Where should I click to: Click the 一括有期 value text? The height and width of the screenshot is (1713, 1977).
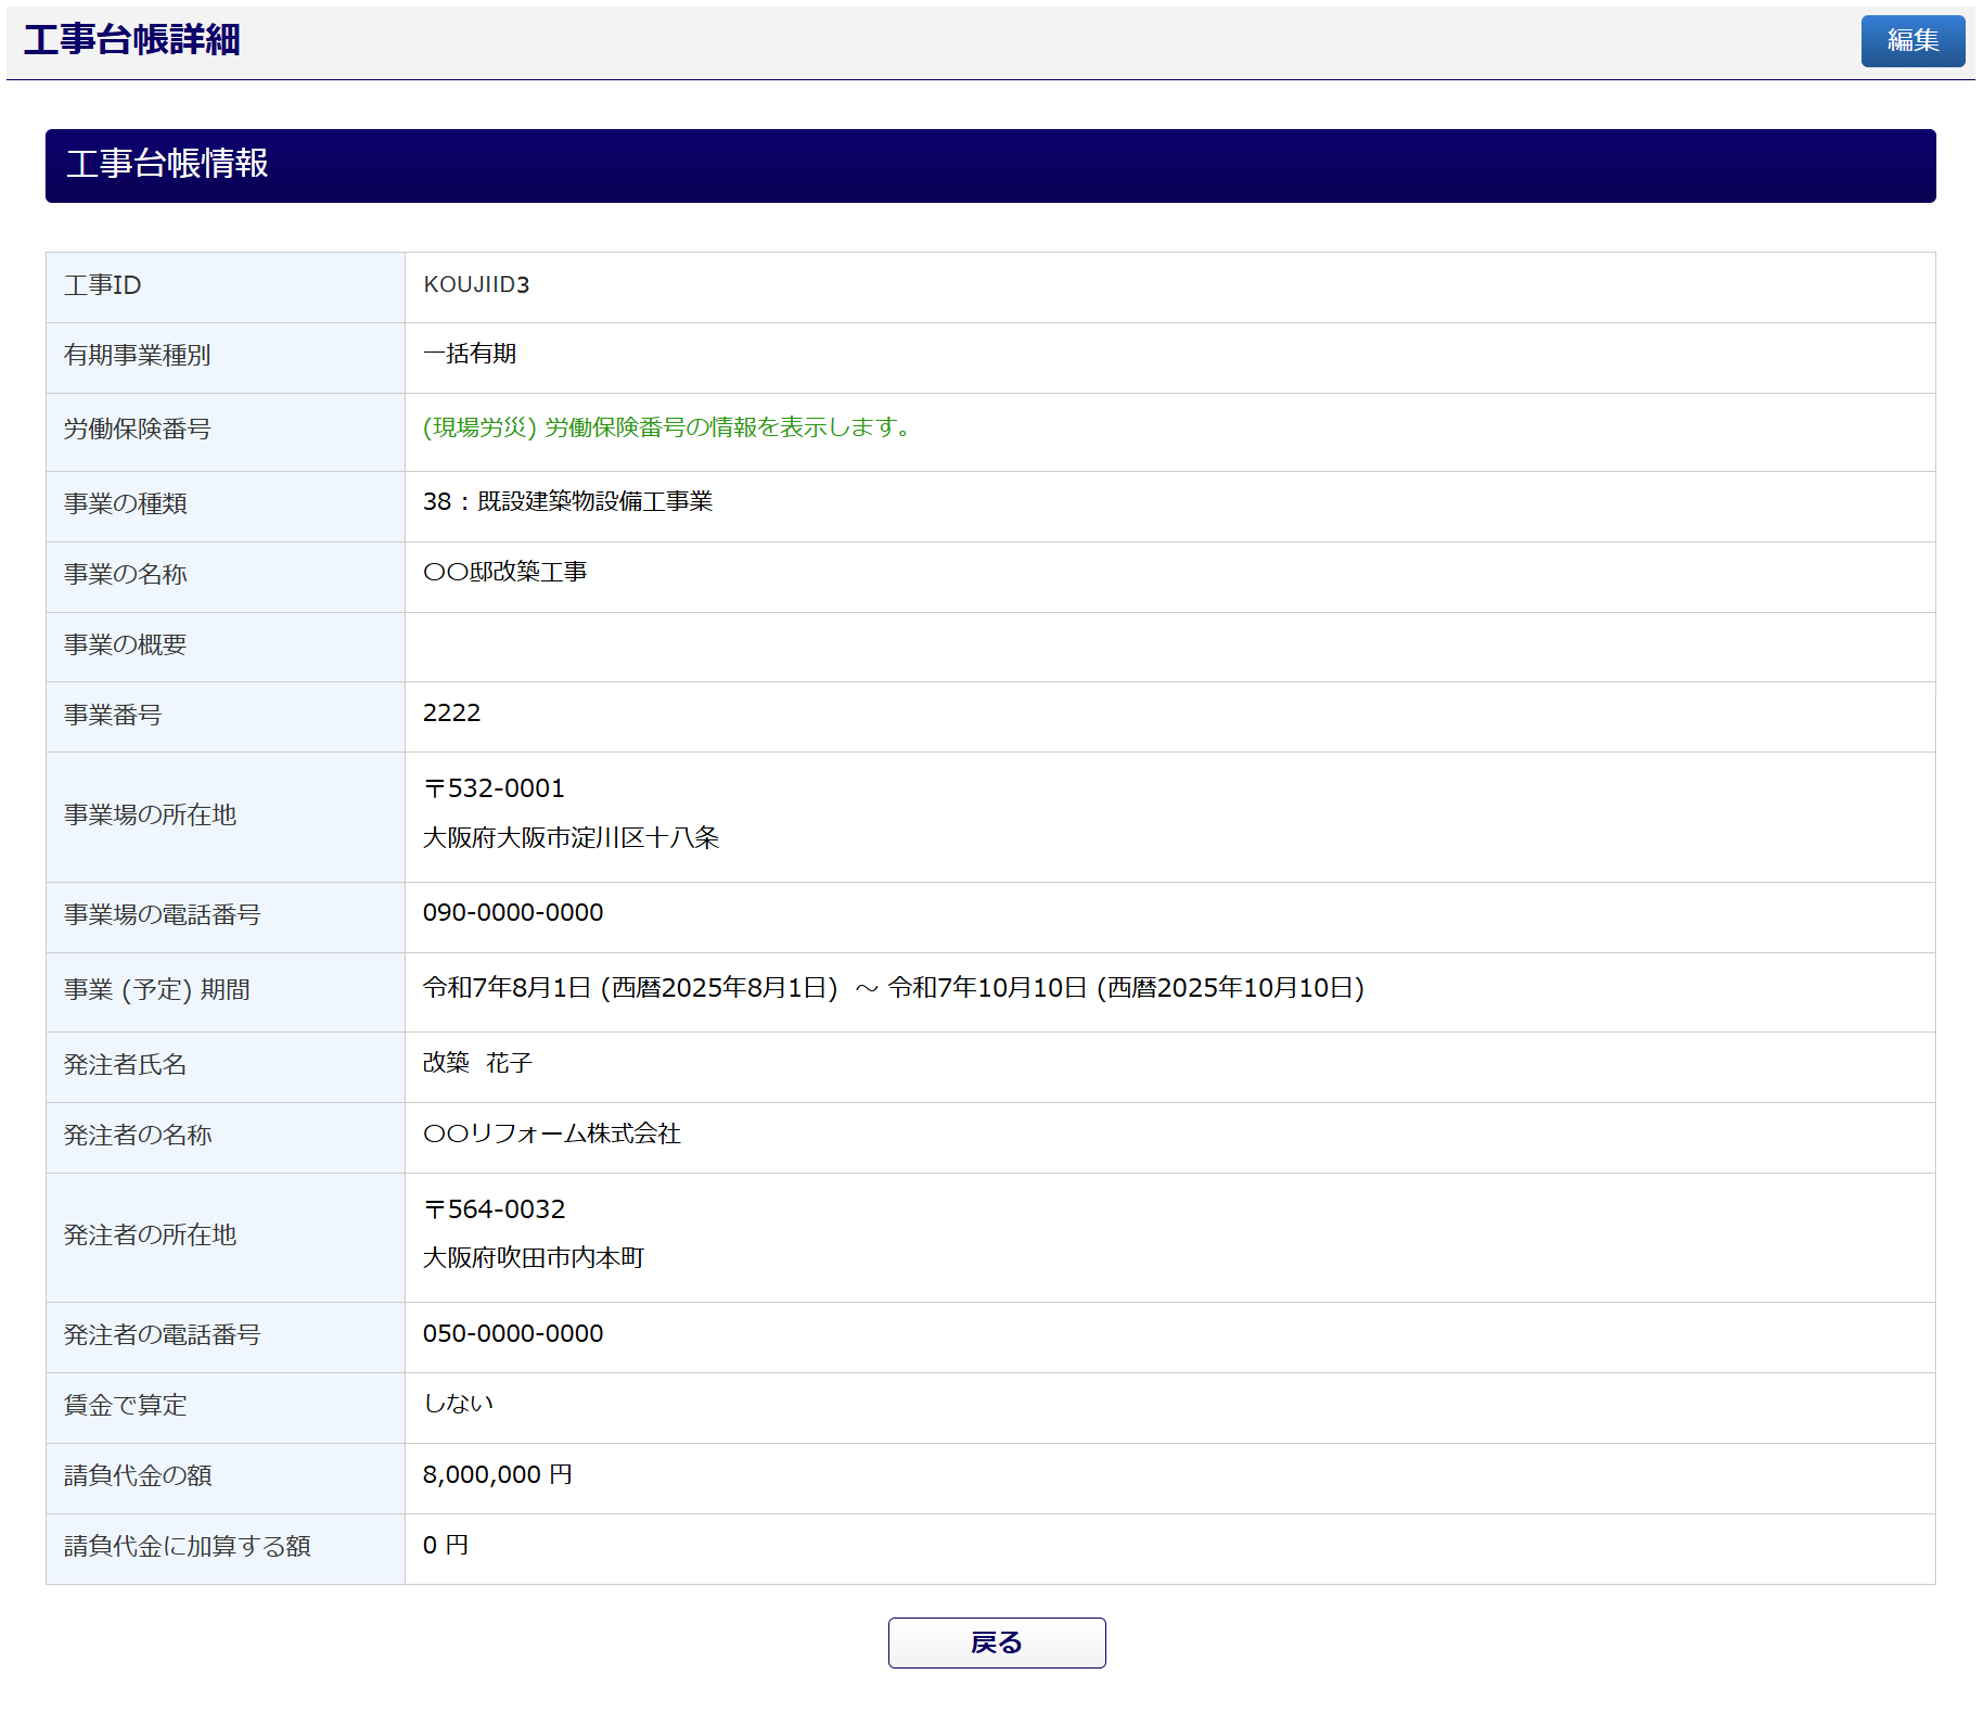click(469, 354)
